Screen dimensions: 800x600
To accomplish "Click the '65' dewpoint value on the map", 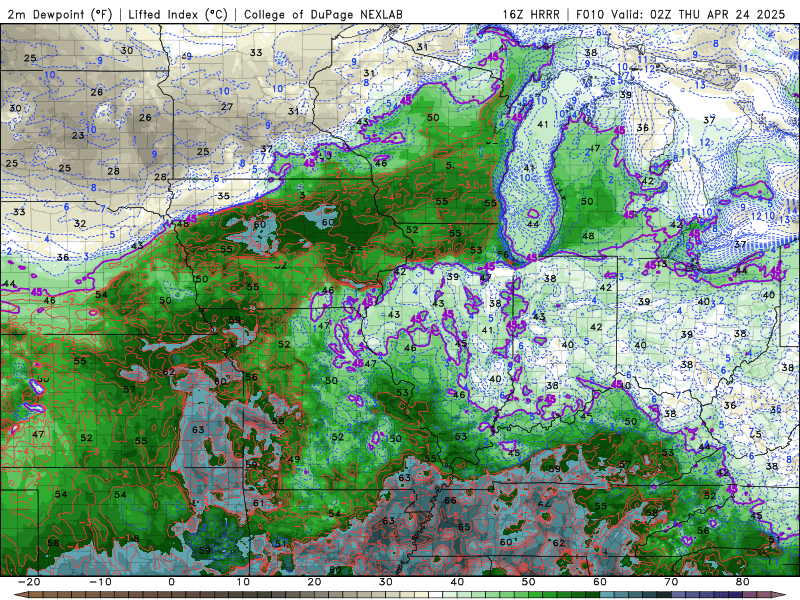I will [464, 527].
